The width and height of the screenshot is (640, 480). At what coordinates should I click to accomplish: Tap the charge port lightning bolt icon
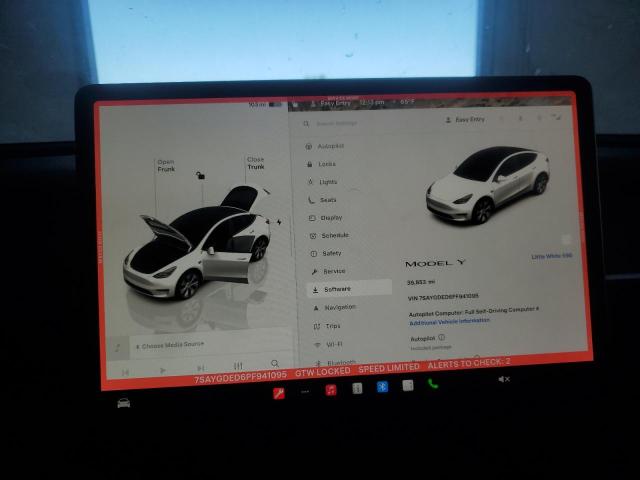click(x=279, y=222)
